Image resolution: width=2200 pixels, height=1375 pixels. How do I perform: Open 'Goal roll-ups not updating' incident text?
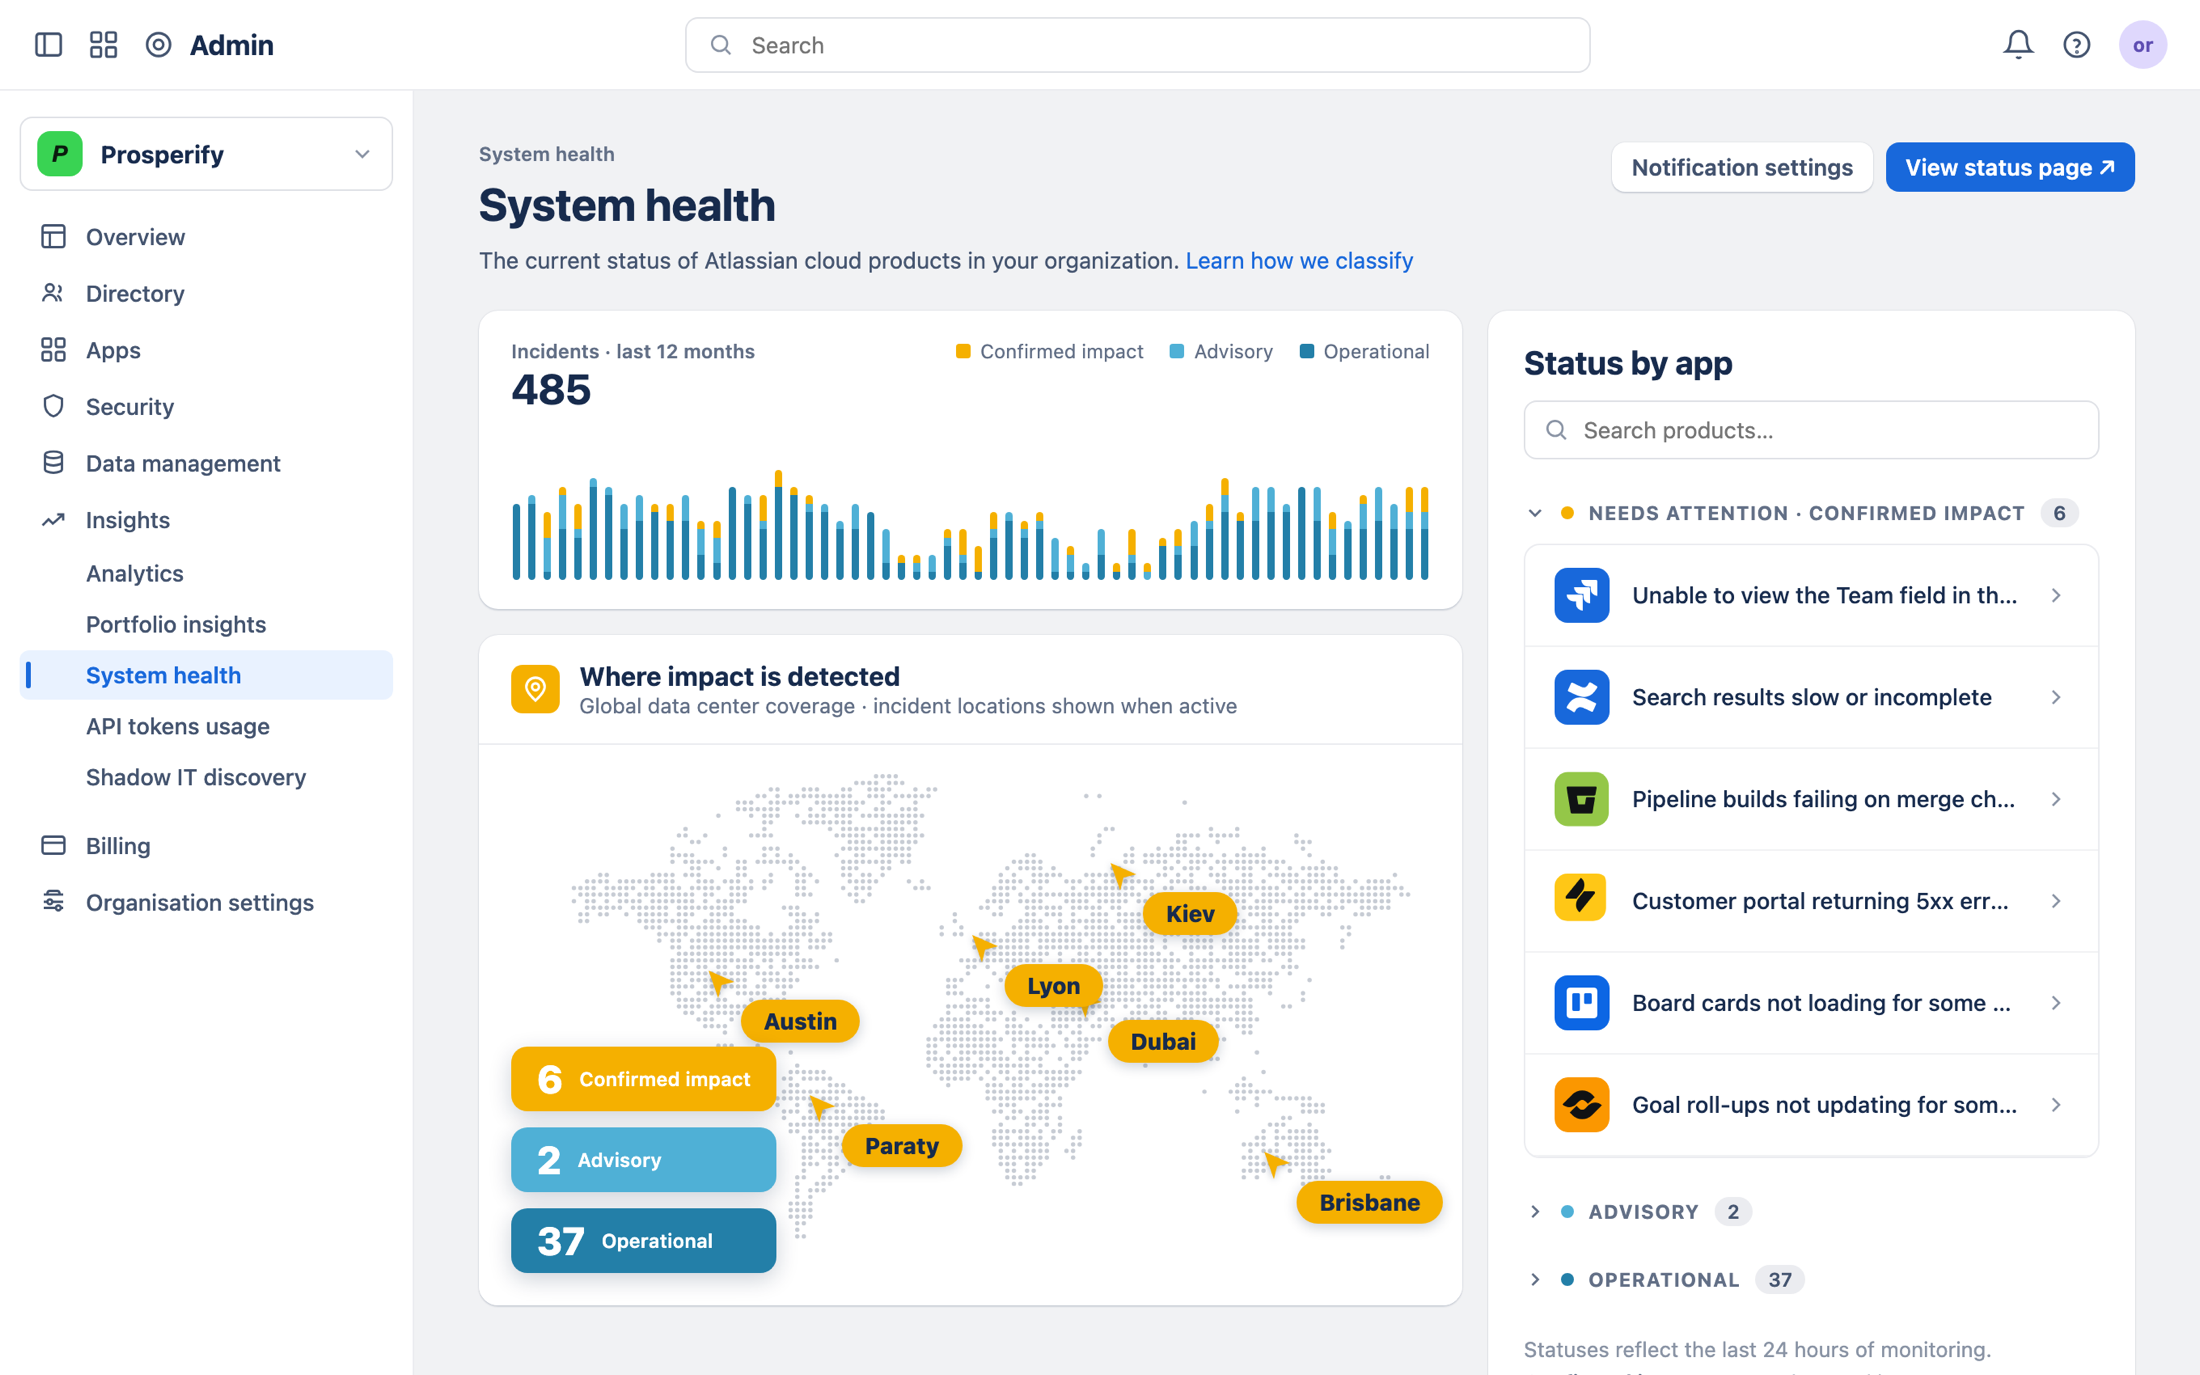1824,1105
